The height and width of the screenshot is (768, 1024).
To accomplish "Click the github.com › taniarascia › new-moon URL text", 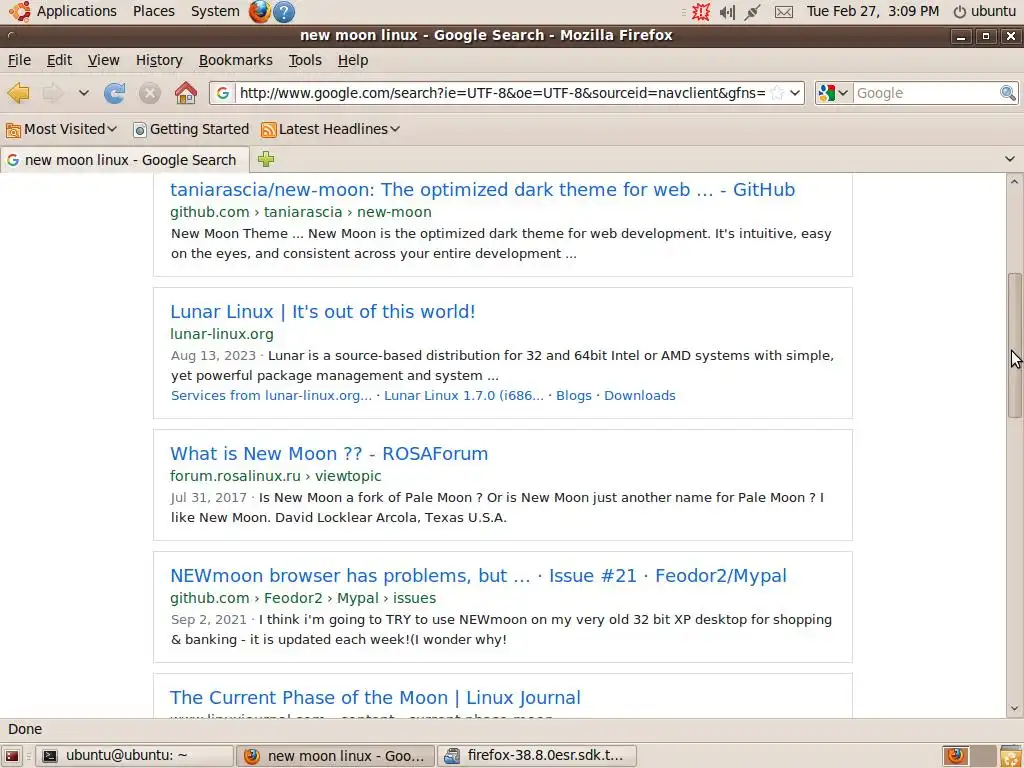I will point(300,212).
